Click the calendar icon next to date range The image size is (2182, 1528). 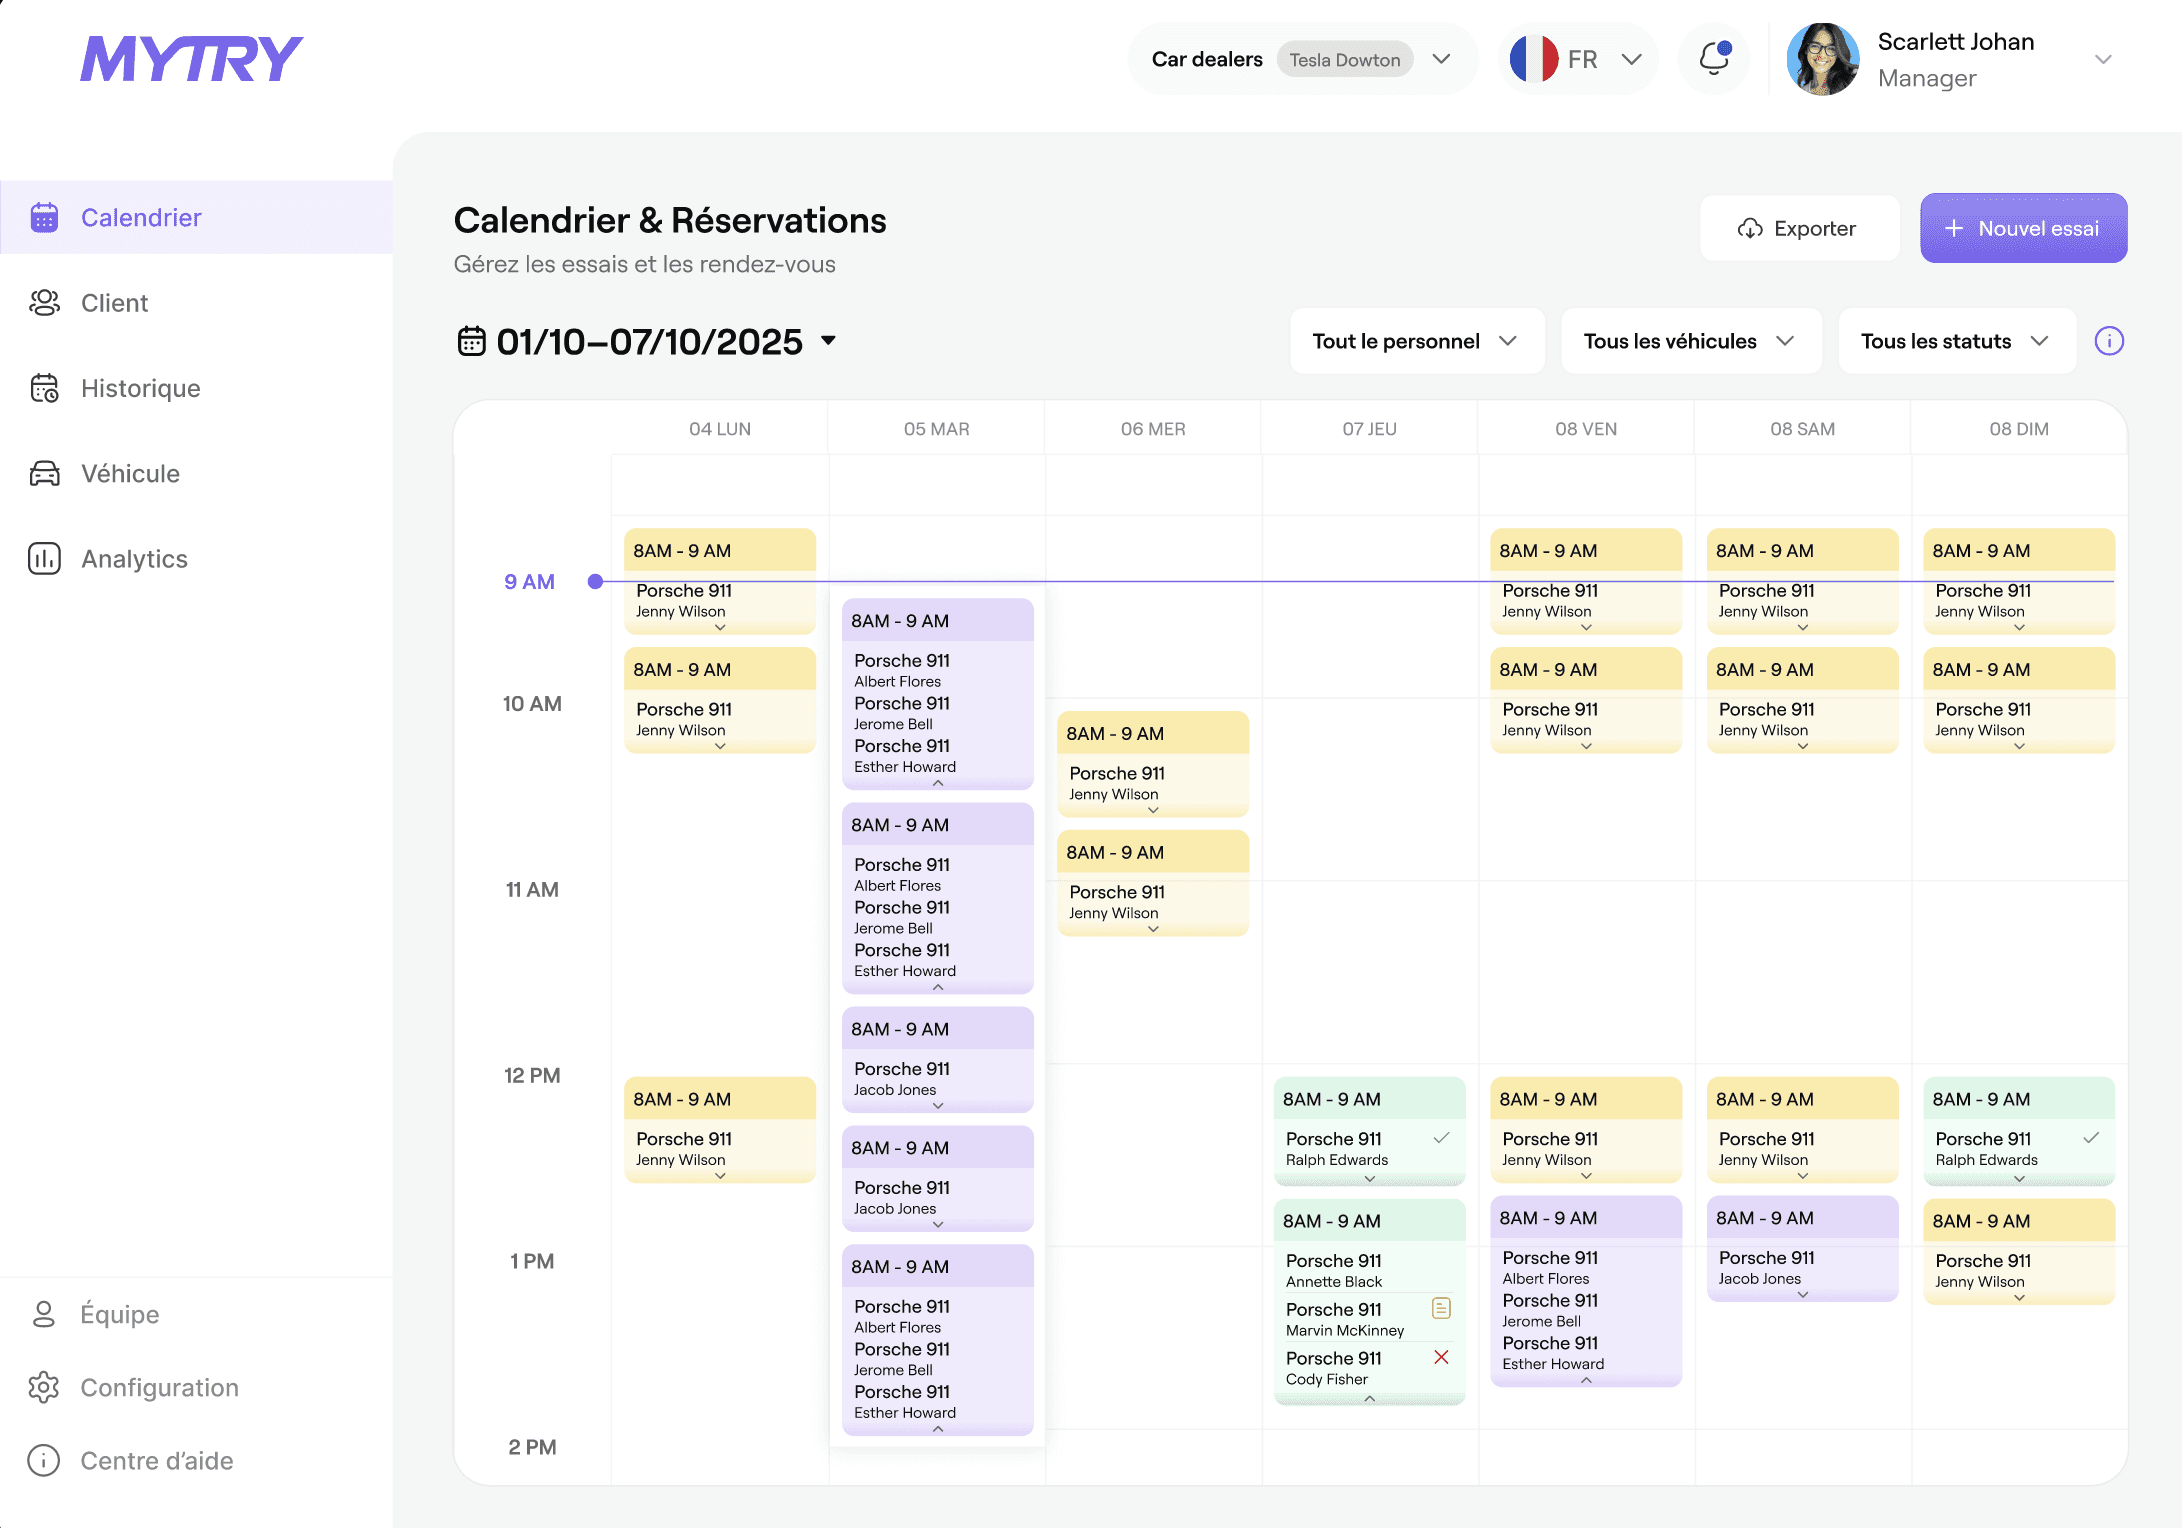[x=471, y=341]
